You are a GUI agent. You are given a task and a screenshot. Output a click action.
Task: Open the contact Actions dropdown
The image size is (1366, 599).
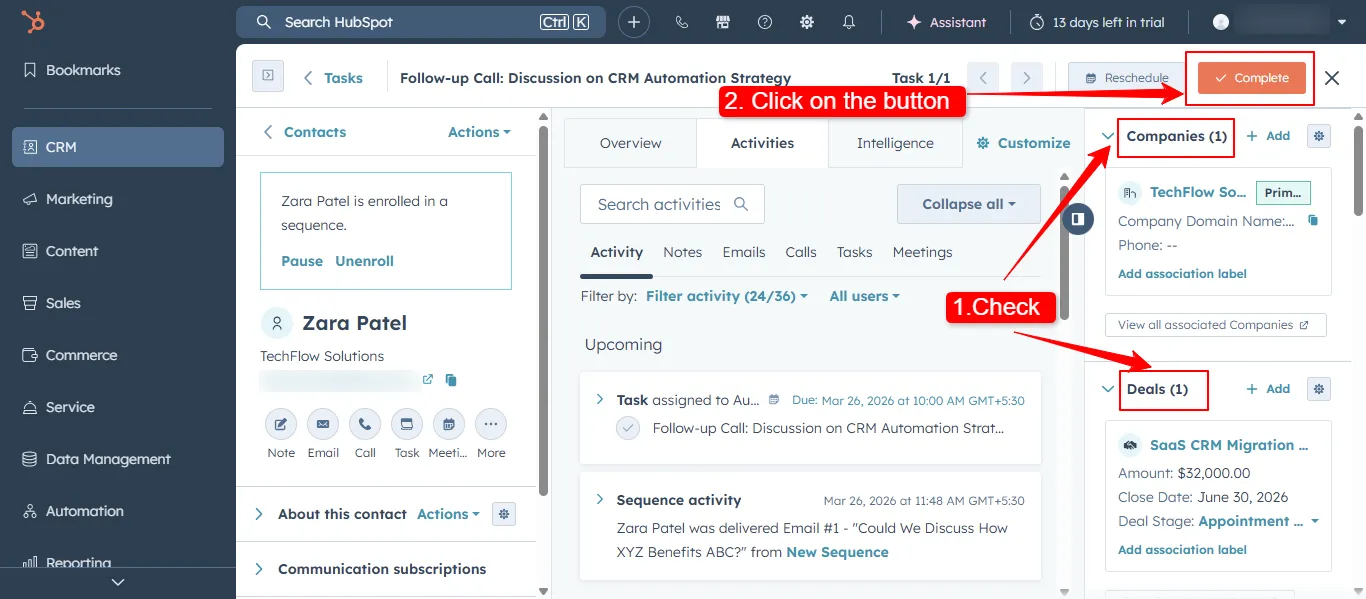point(479,132)
